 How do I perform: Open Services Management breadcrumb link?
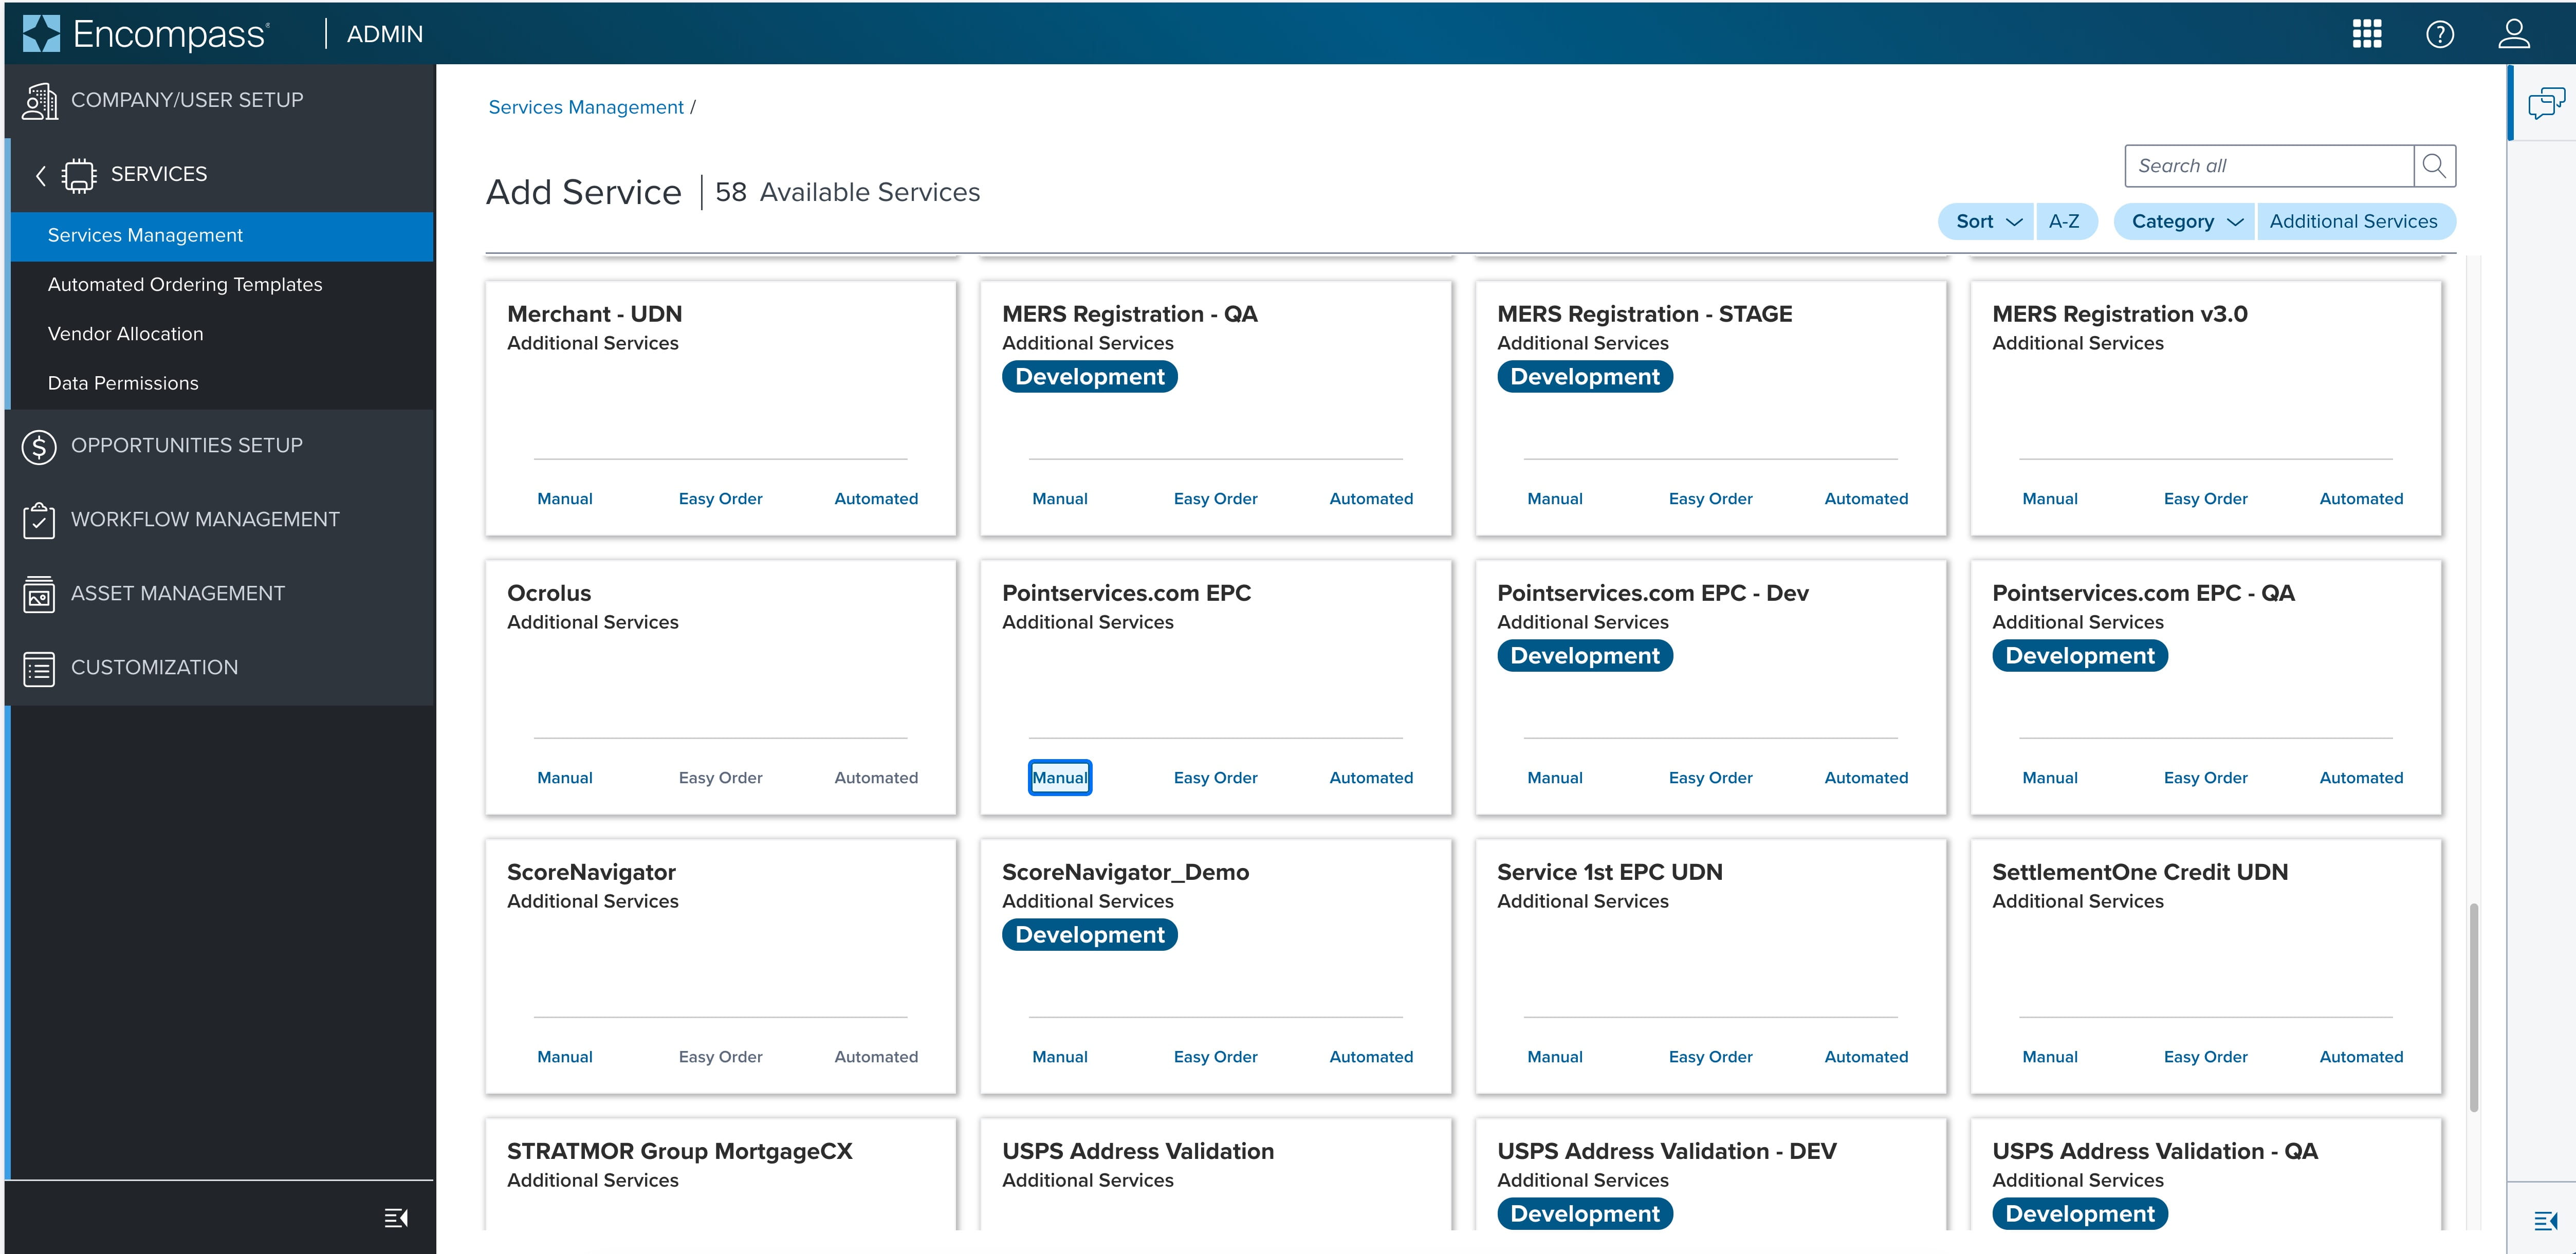586,107
